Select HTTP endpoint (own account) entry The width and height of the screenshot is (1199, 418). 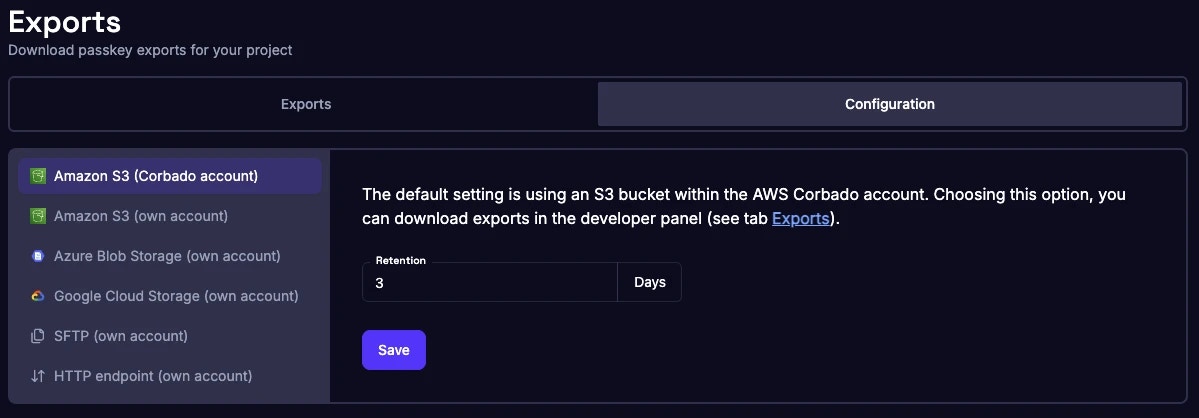pos(153,376)
